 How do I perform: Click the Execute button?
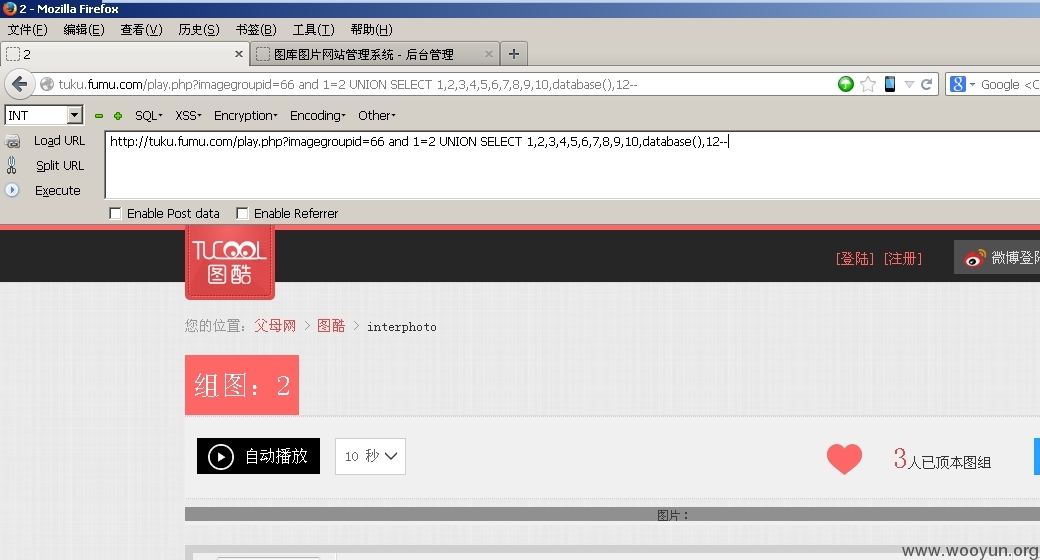[x=58, y=190]
